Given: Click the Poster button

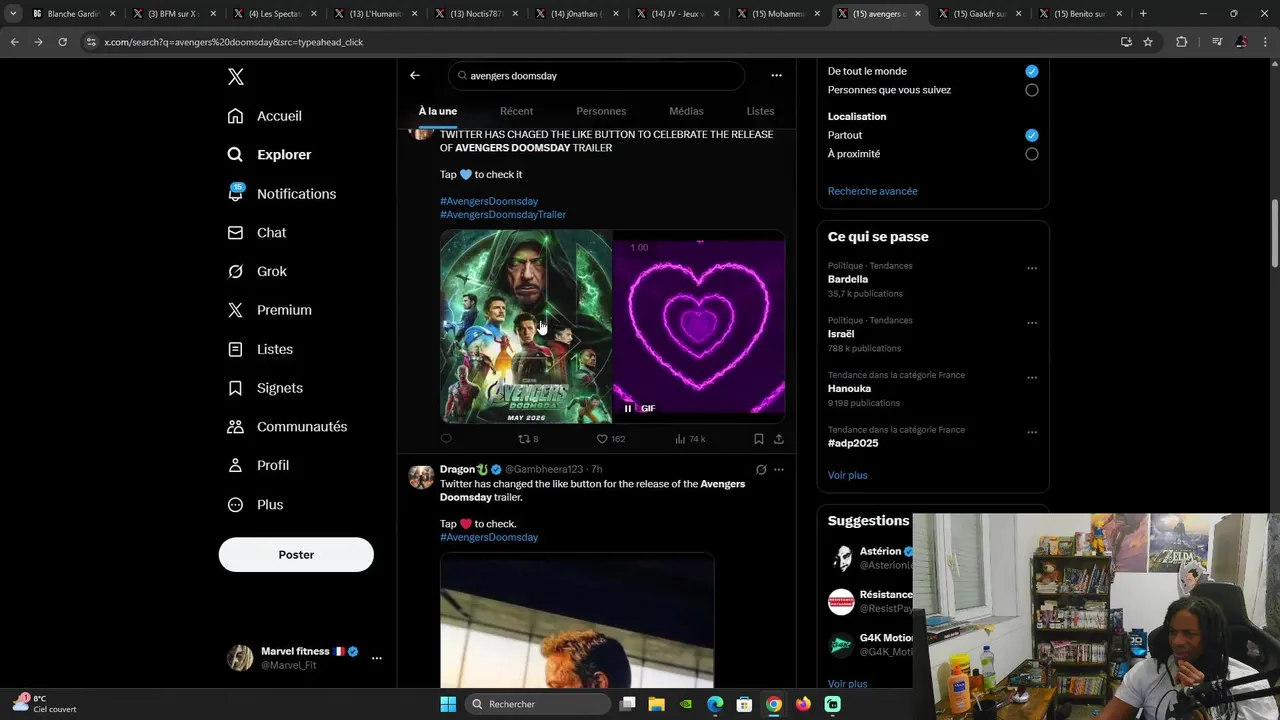Looking at the screenshot, I should click(x=296, y=555).
